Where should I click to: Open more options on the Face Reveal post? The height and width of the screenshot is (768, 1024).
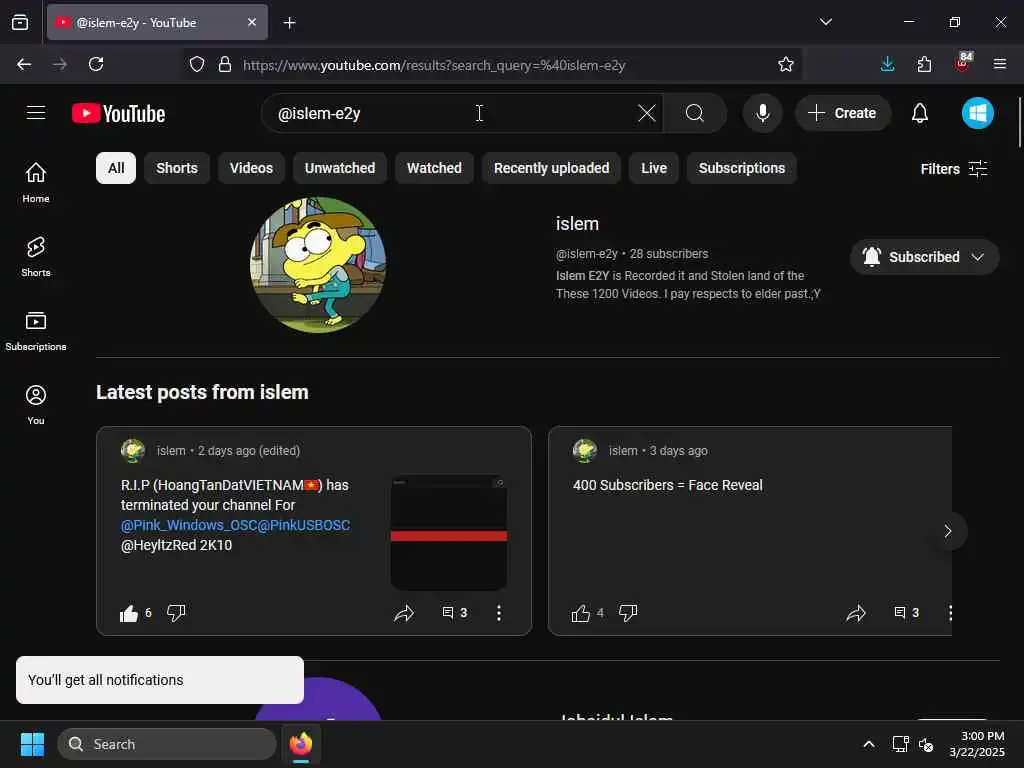[950, 613]
